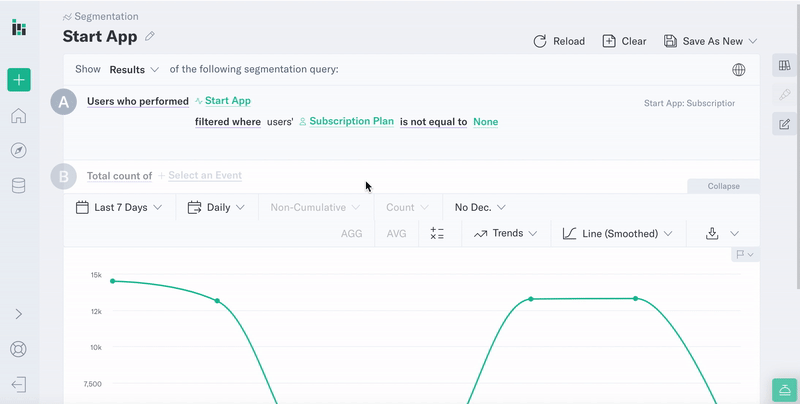Open the Home sidebar icon
Image resolution: width=800 pixels, height=404 pixels.
click(18, 116)
